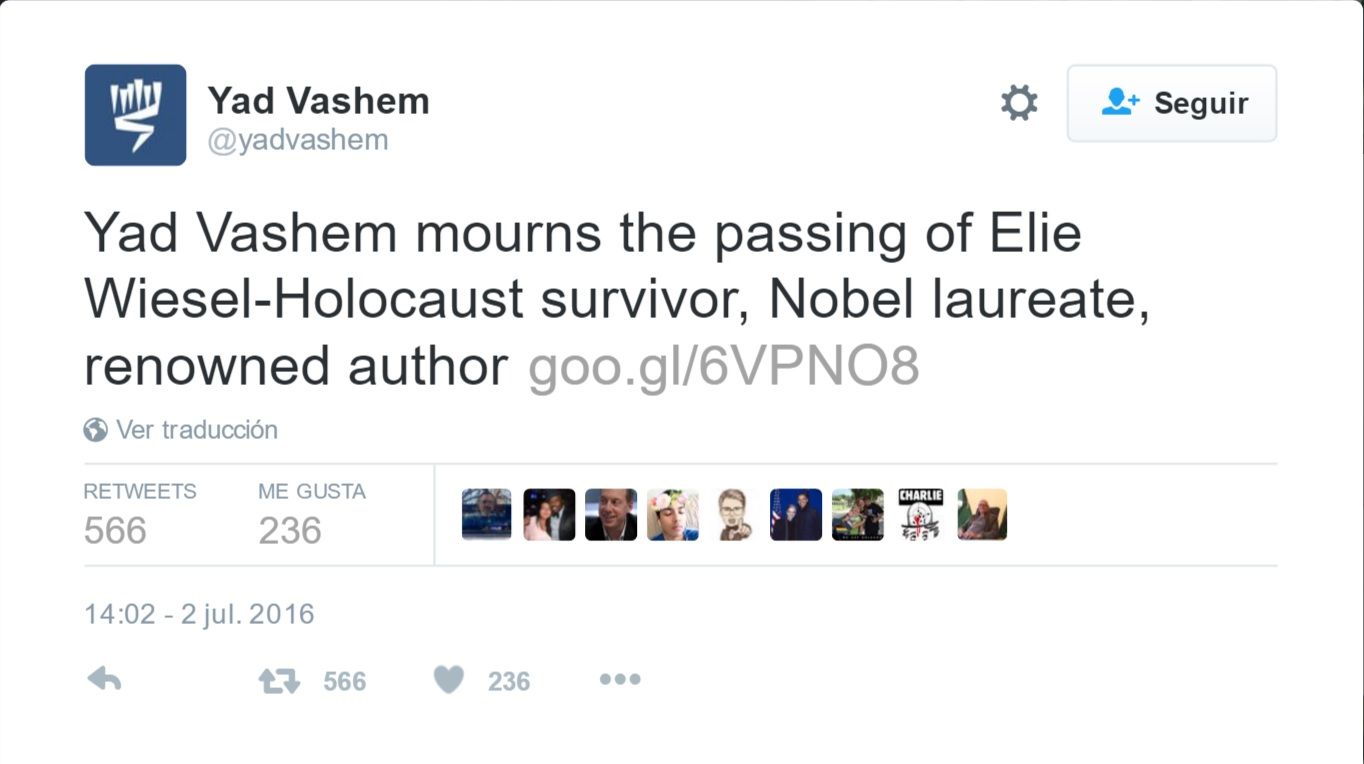Click the Yad Vashem profile logo

[135, 115]
